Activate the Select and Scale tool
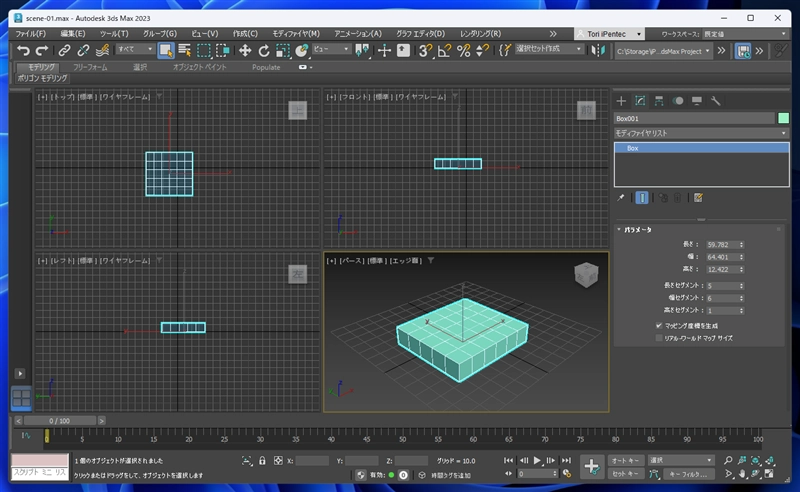This screenshot has width=800, height=492. click(x=283, y=50)
